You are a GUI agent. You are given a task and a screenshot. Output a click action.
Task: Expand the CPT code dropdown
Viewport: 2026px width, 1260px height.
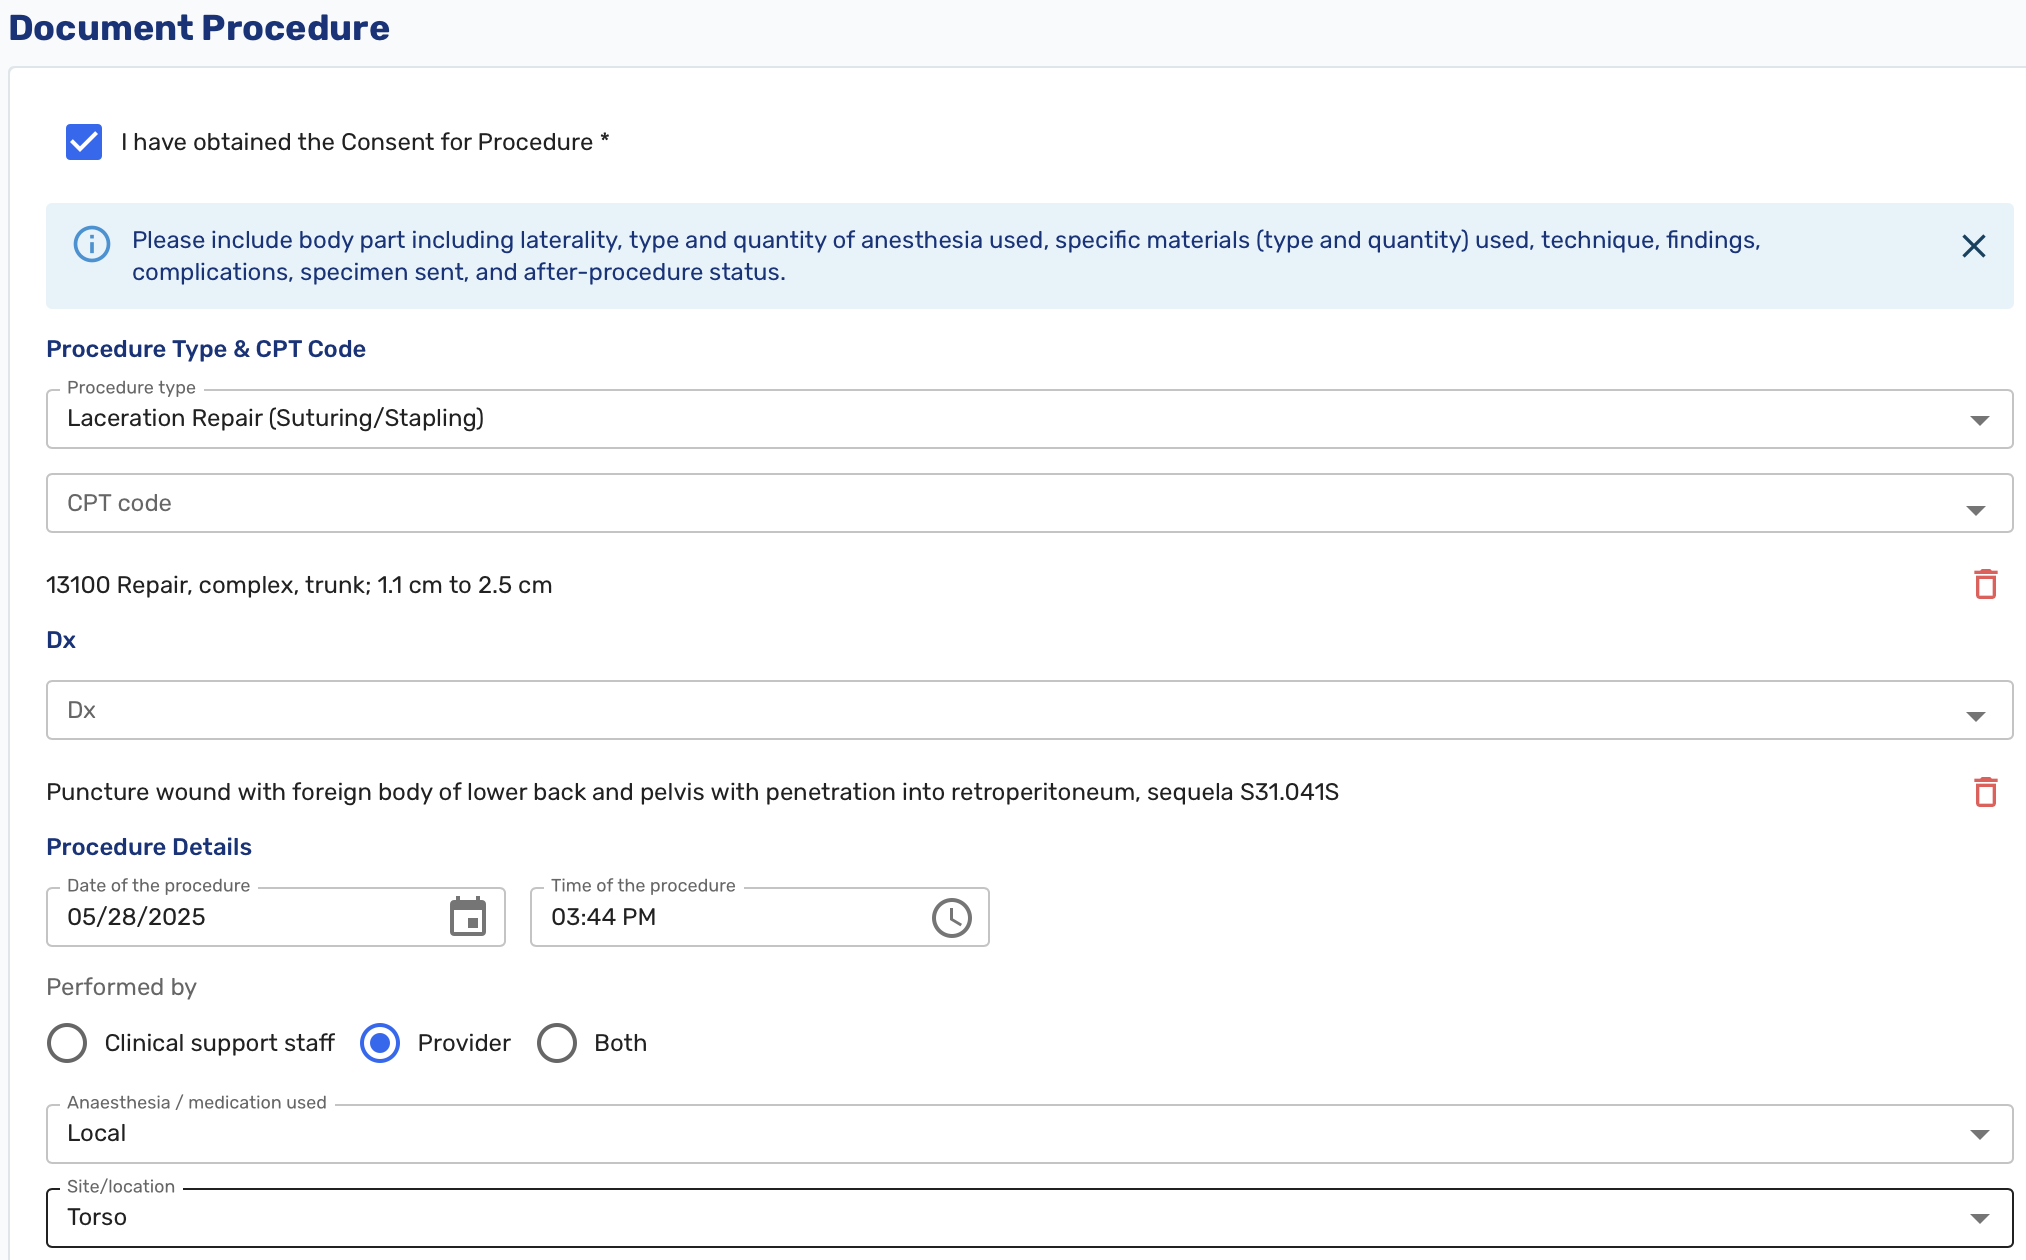pyautogui.click(x=1975, y=510)
